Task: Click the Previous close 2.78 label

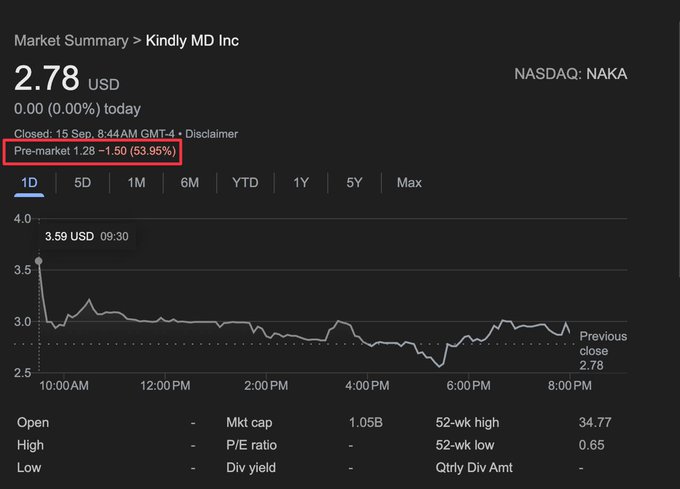Action: click(x=603, y=351)
